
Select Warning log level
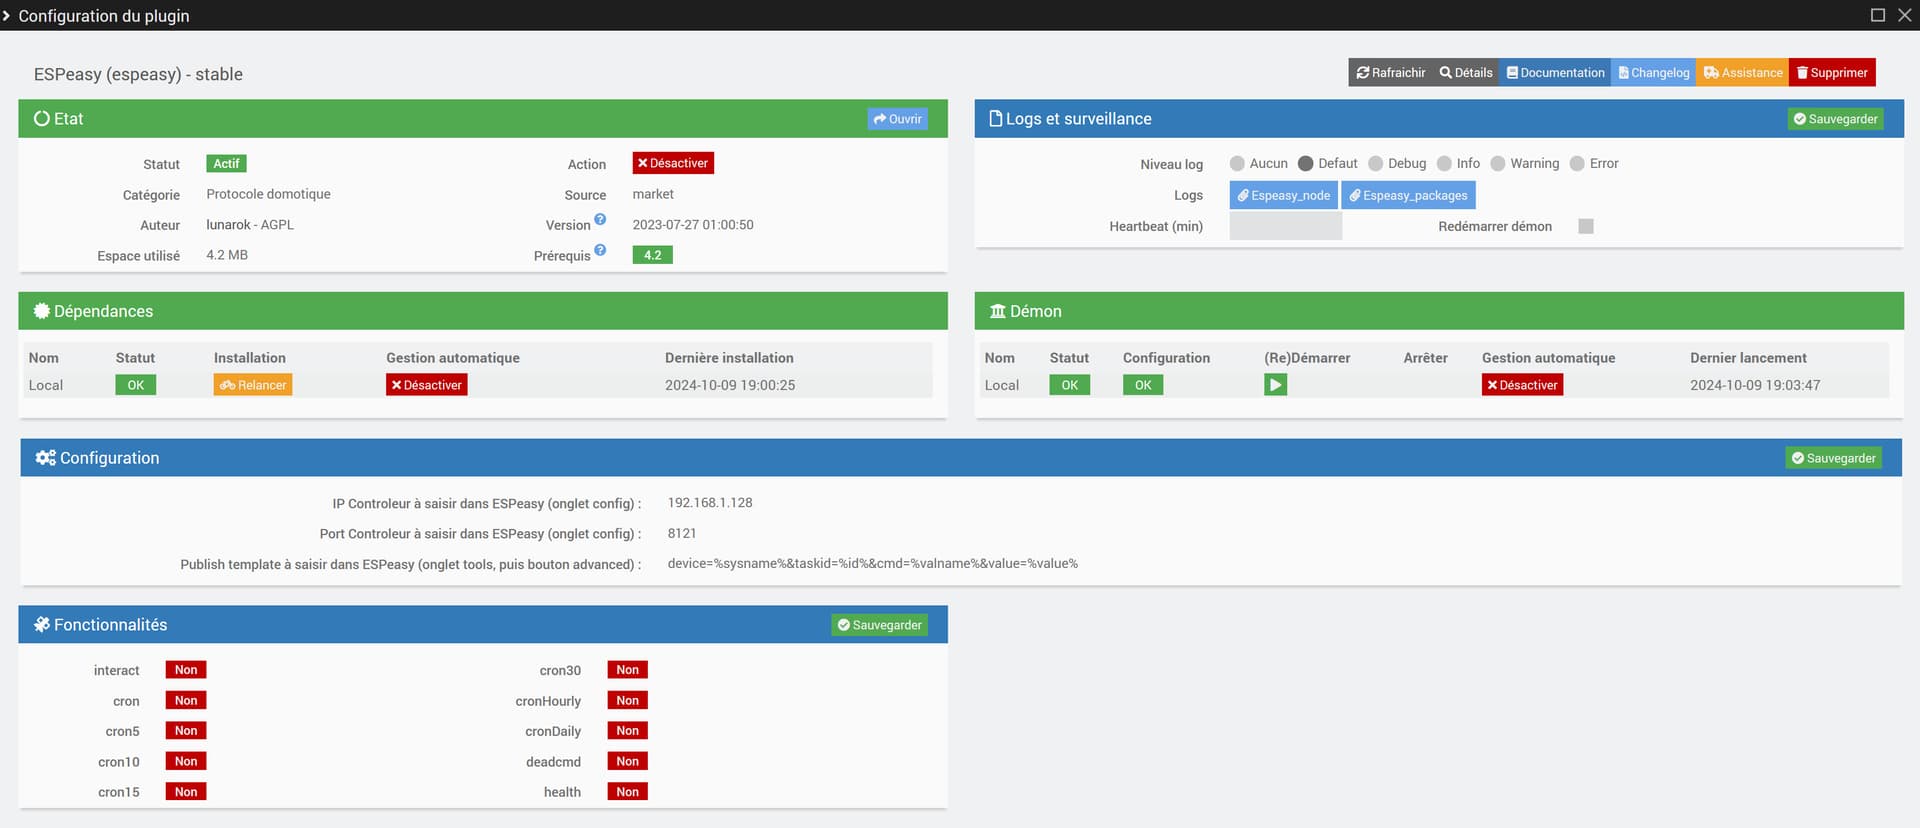[1497, 163]
